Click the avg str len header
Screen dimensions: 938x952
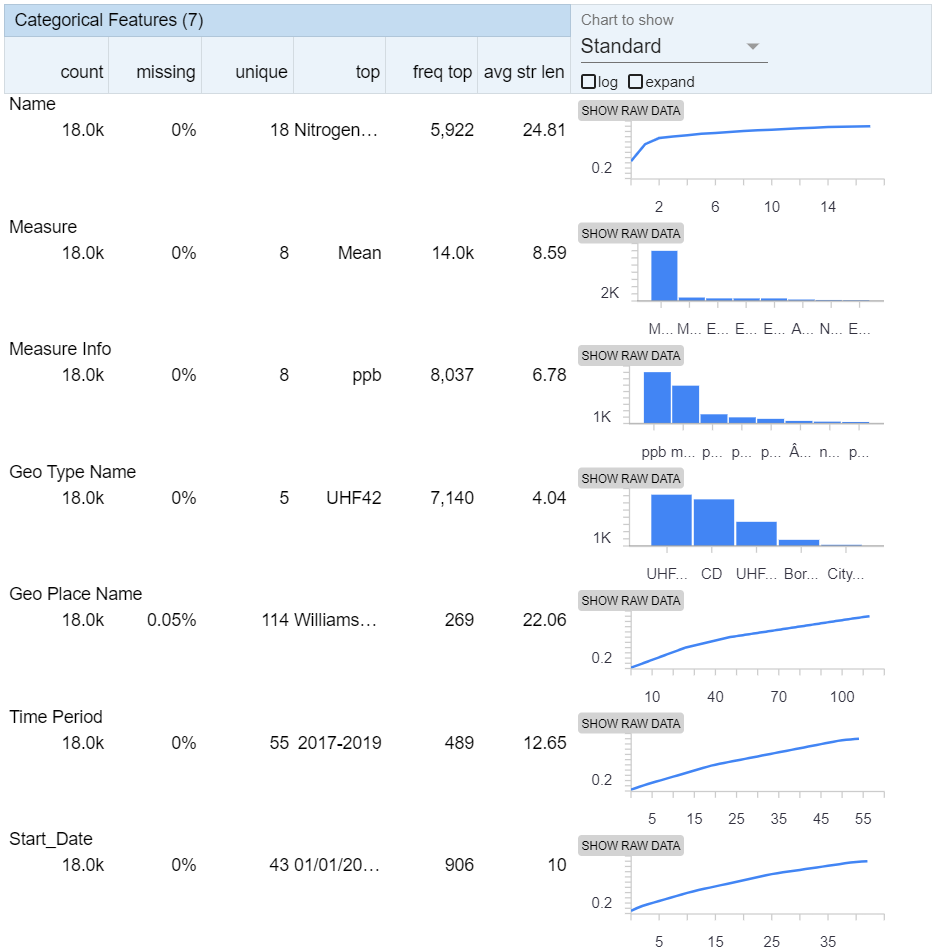[524, 72]
